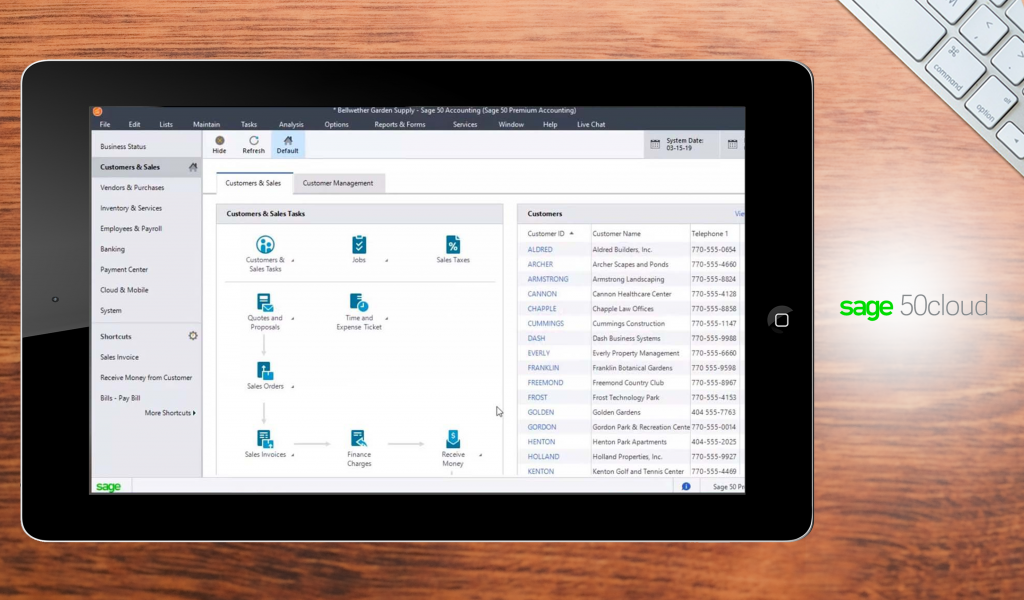Open the Sales Taxes task icon

[452, 246]
